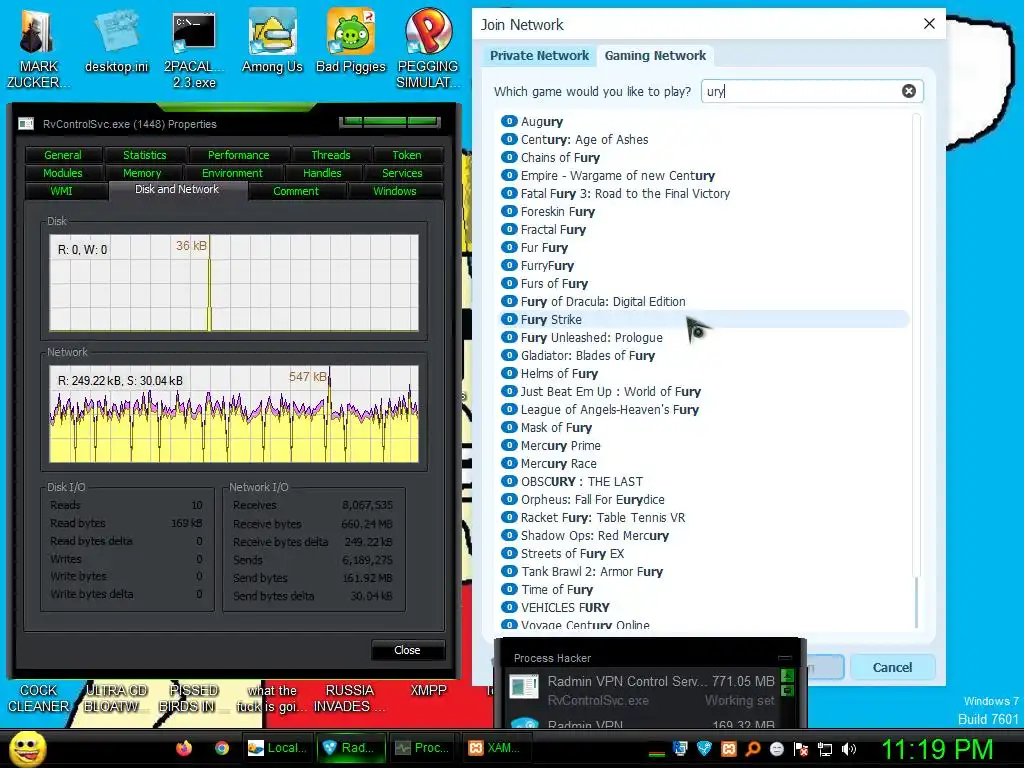
Task: Click the network tray icon
Action: pos(825,749)
